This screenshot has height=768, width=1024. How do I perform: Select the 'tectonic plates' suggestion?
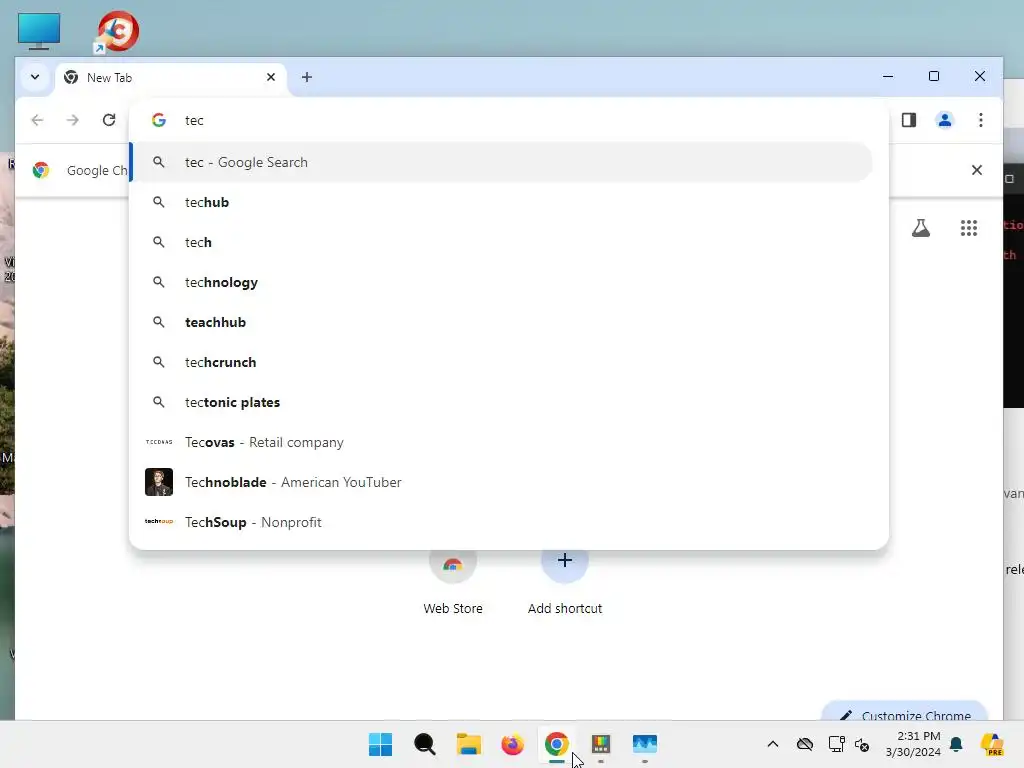[x=502, y=402]
